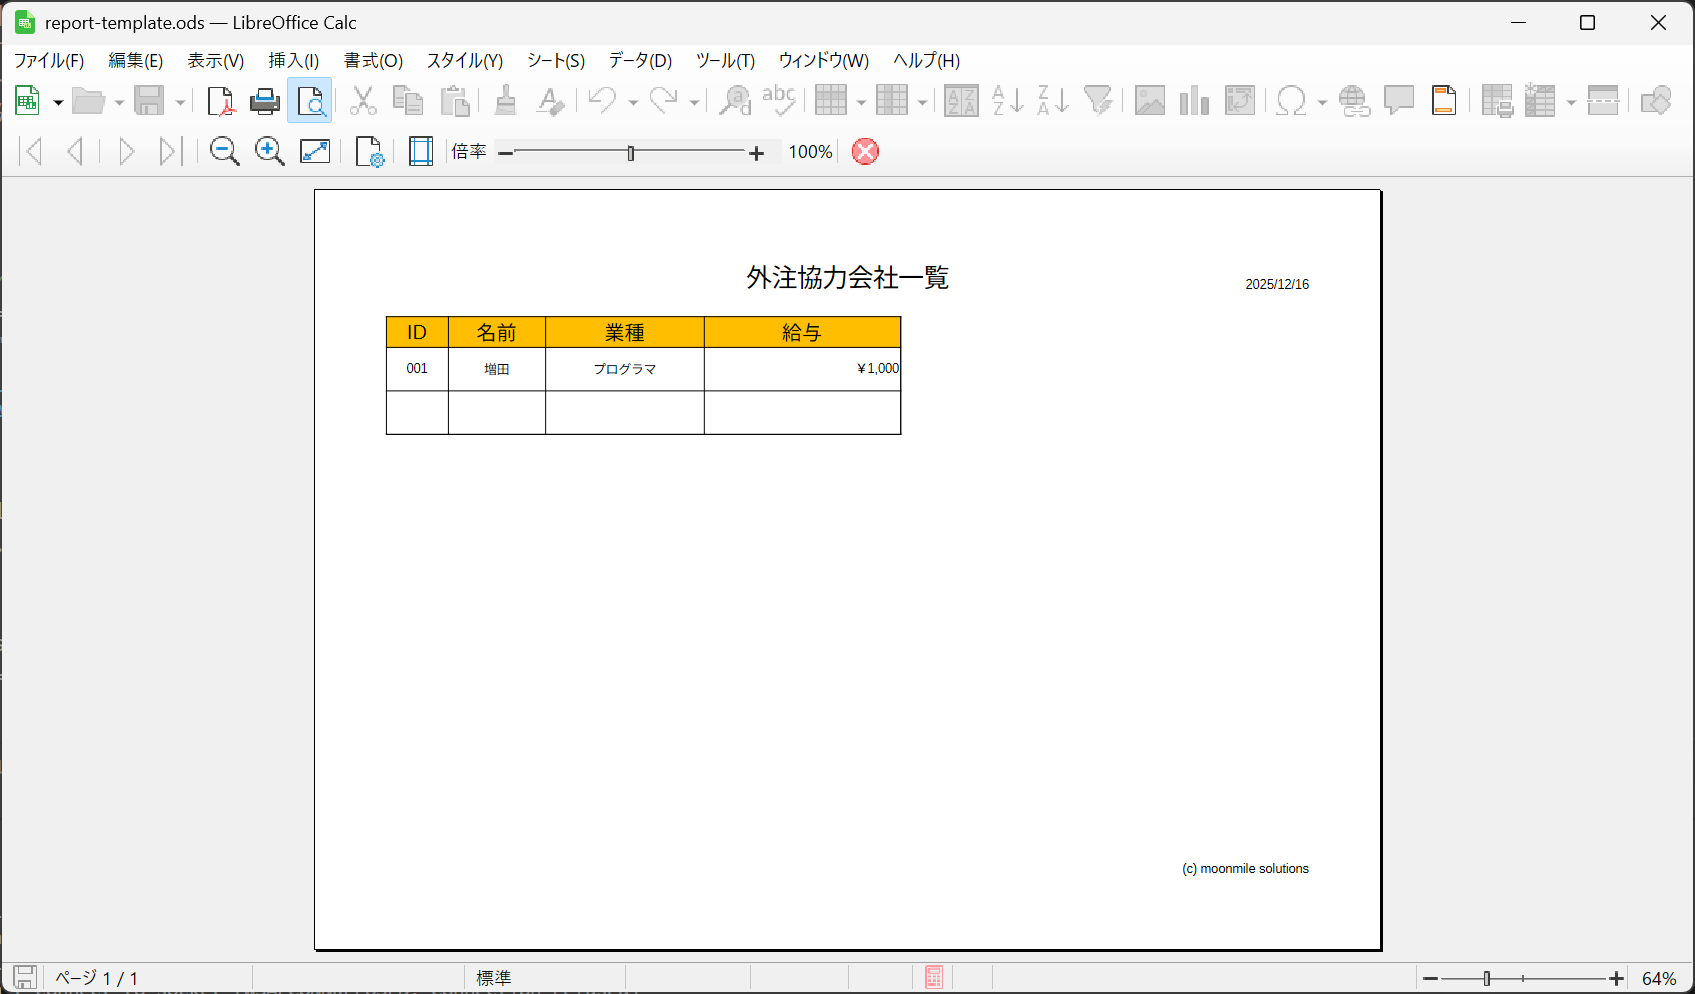Close the preview with the red X button
The width and height of the screenshot is (1695, 994).
tap(865, 152)
